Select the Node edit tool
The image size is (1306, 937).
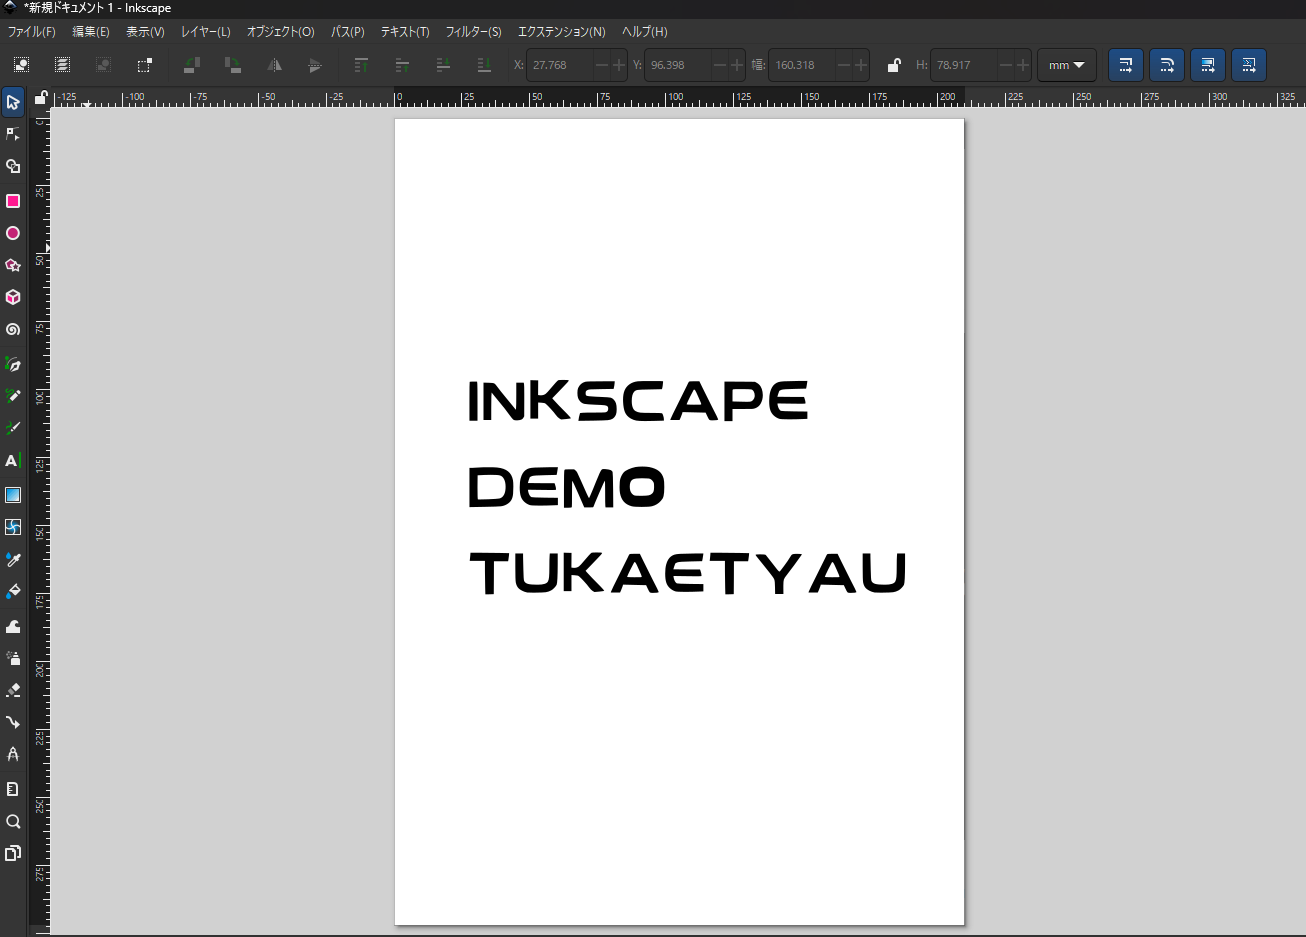[13, 134]
